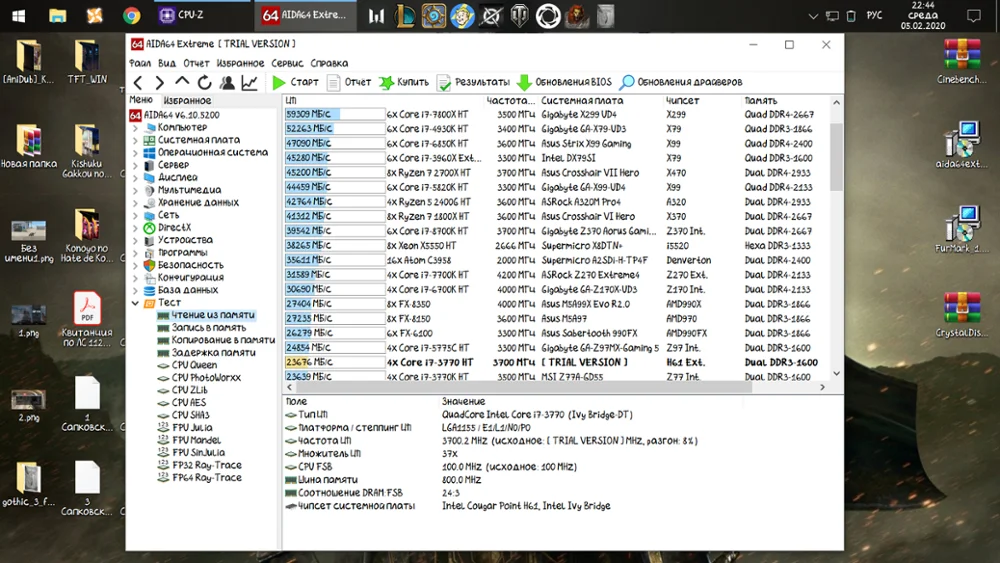
Task: Expand the Безопасность tree node
Action: pyautogui.click(x=135, y=265)
